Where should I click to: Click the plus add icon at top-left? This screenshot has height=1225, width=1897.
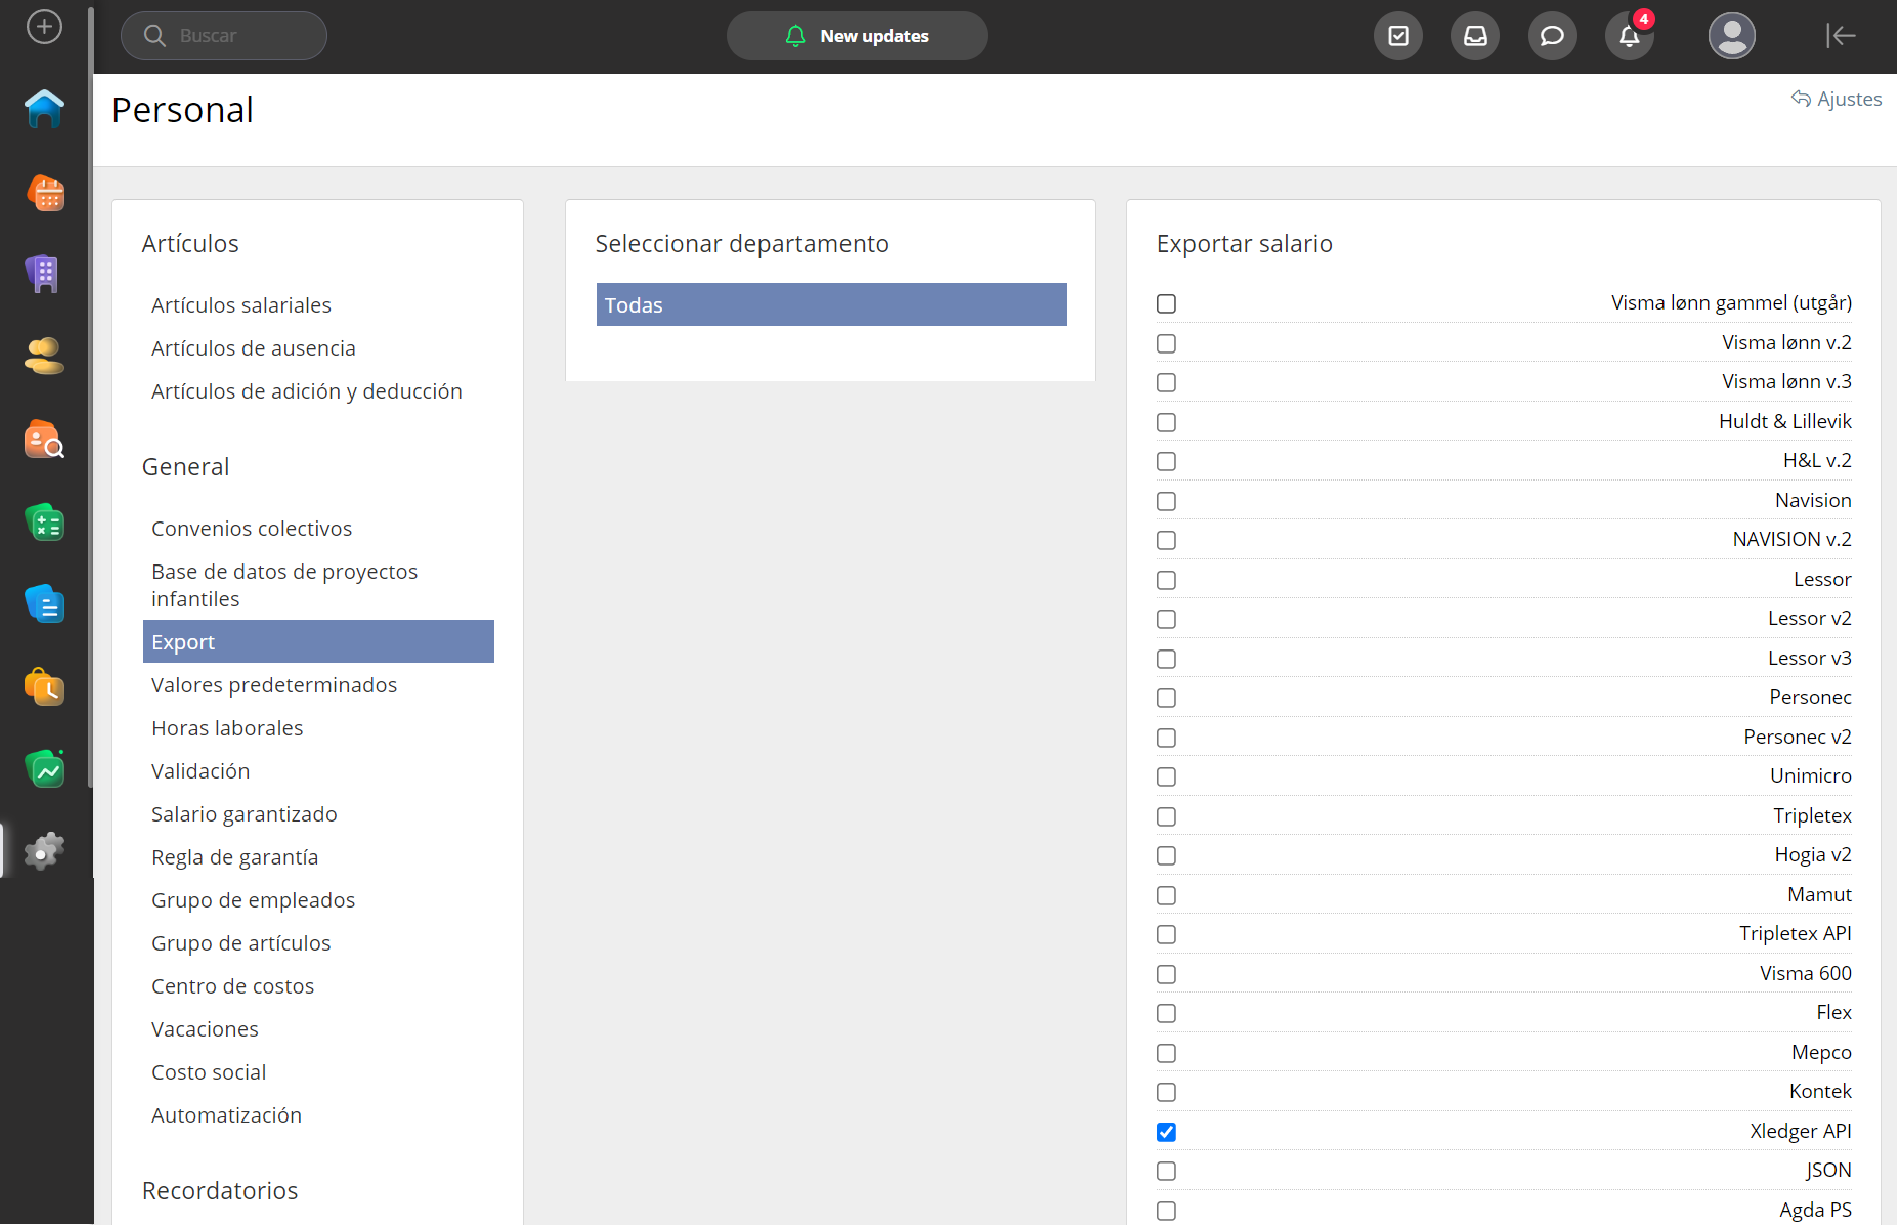tap(44, 27)
